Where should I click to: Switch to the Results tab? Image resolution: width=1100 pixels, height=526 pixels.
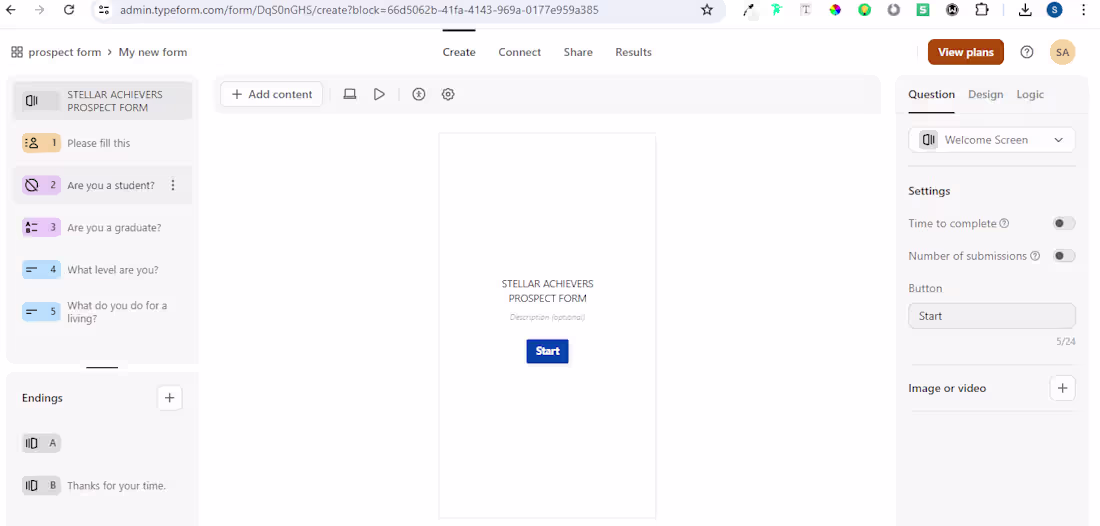pos(633,52)
